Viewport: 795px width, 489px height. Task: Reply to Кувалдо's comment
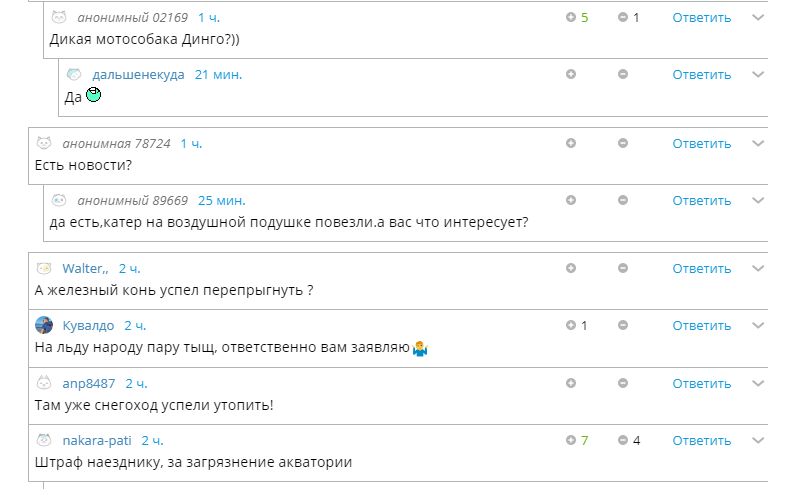coord(702,326)
